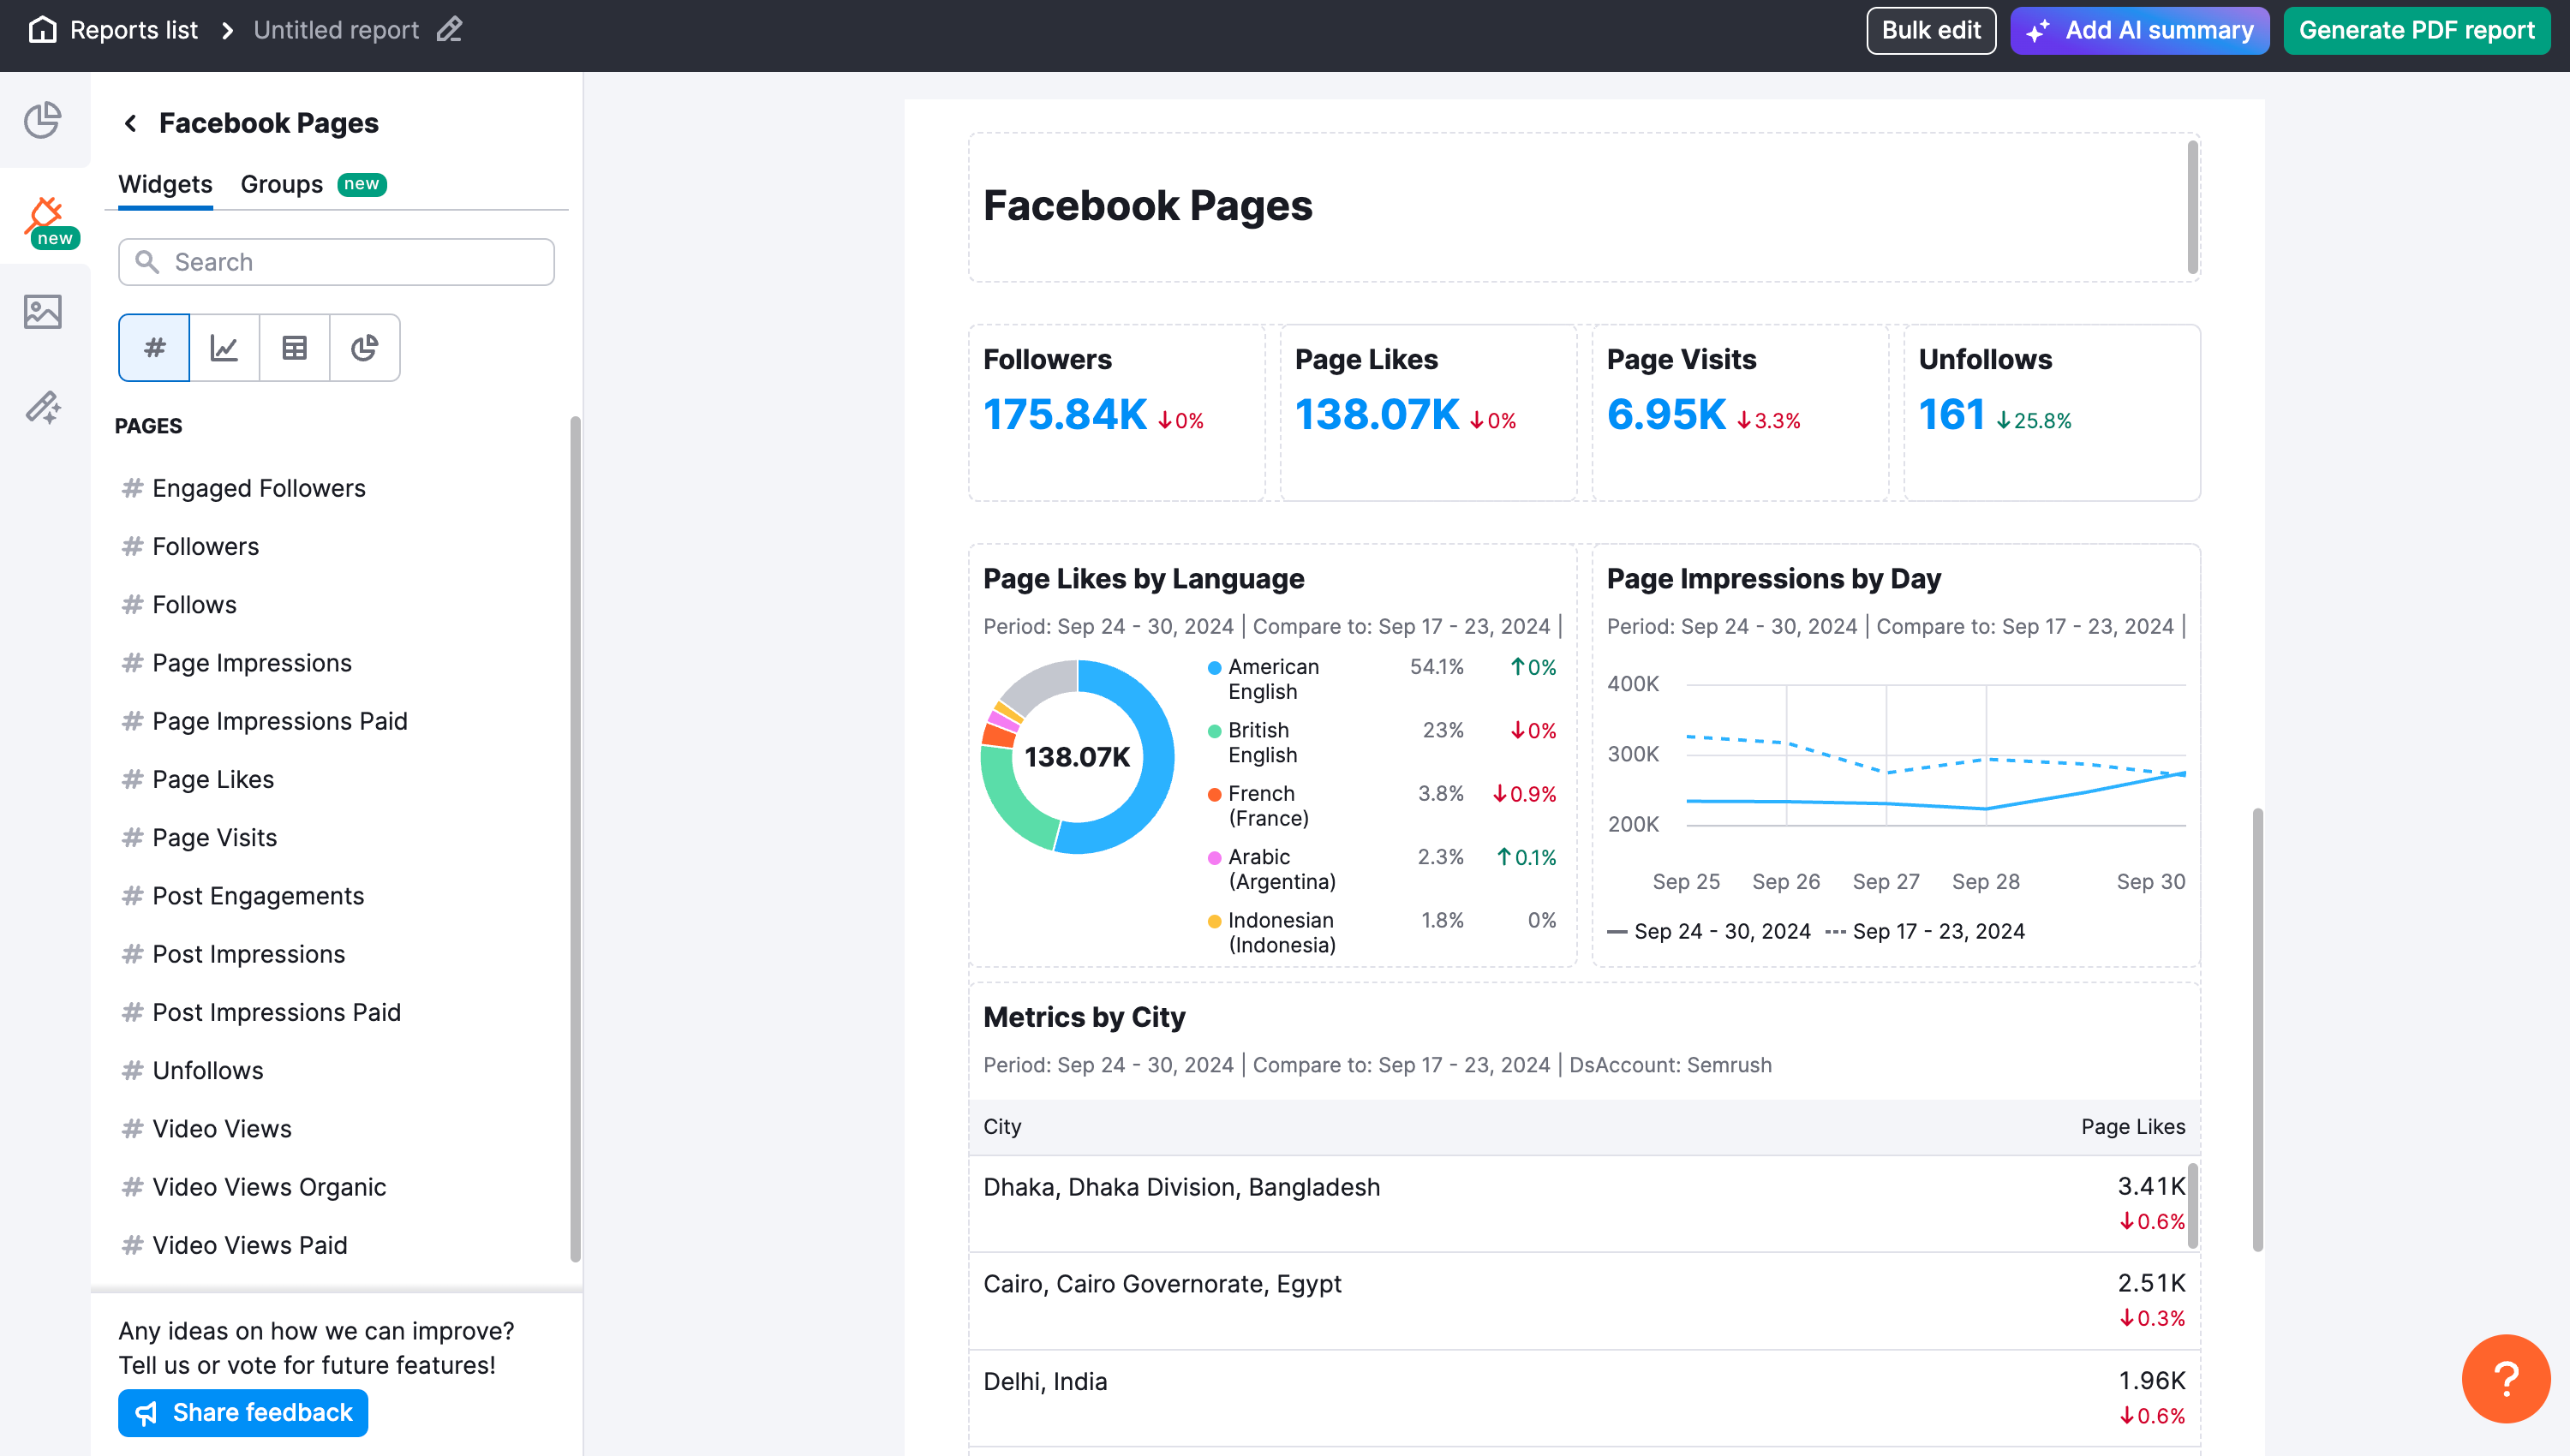This screenshot has height=1456, width=2570.
Task: Filter widgets by table type
Action: [x=293, y=347]
